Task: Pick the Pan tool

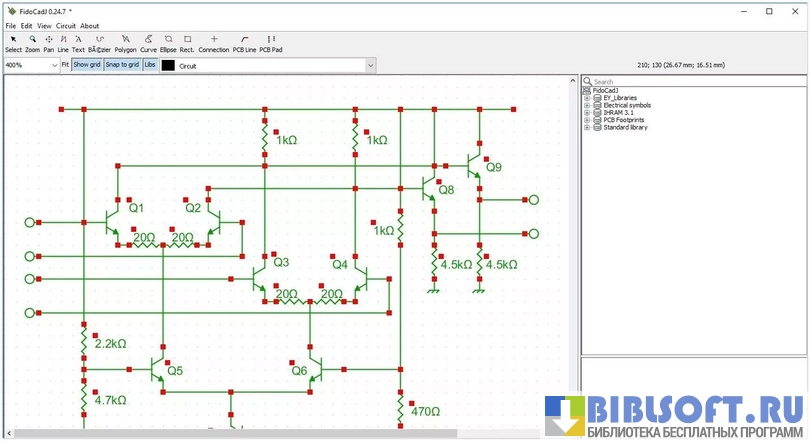Action: click(49, 43)
